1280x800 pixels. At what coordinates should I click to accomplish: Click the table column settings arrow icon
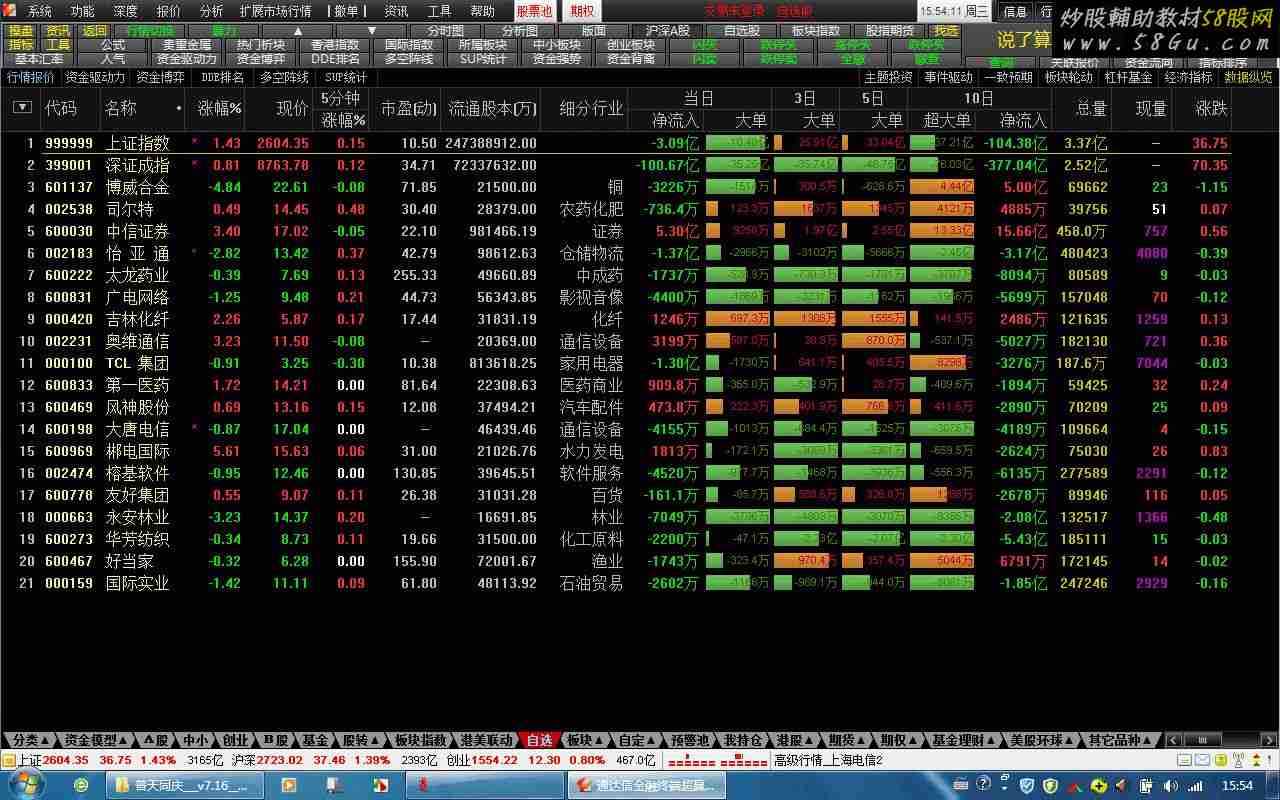(x=22, y=108)
